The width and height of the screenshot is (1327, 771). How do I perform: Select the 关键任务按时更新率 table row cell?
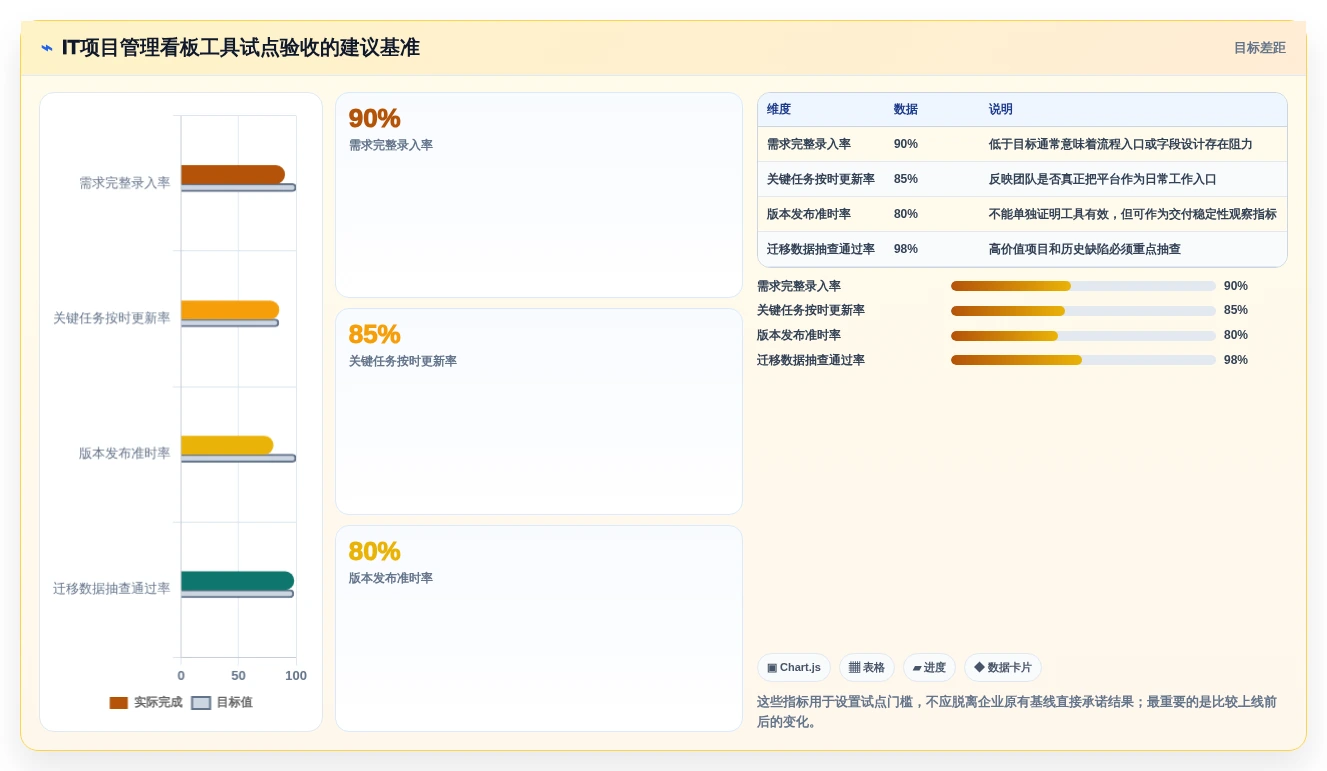coord(821,179)
